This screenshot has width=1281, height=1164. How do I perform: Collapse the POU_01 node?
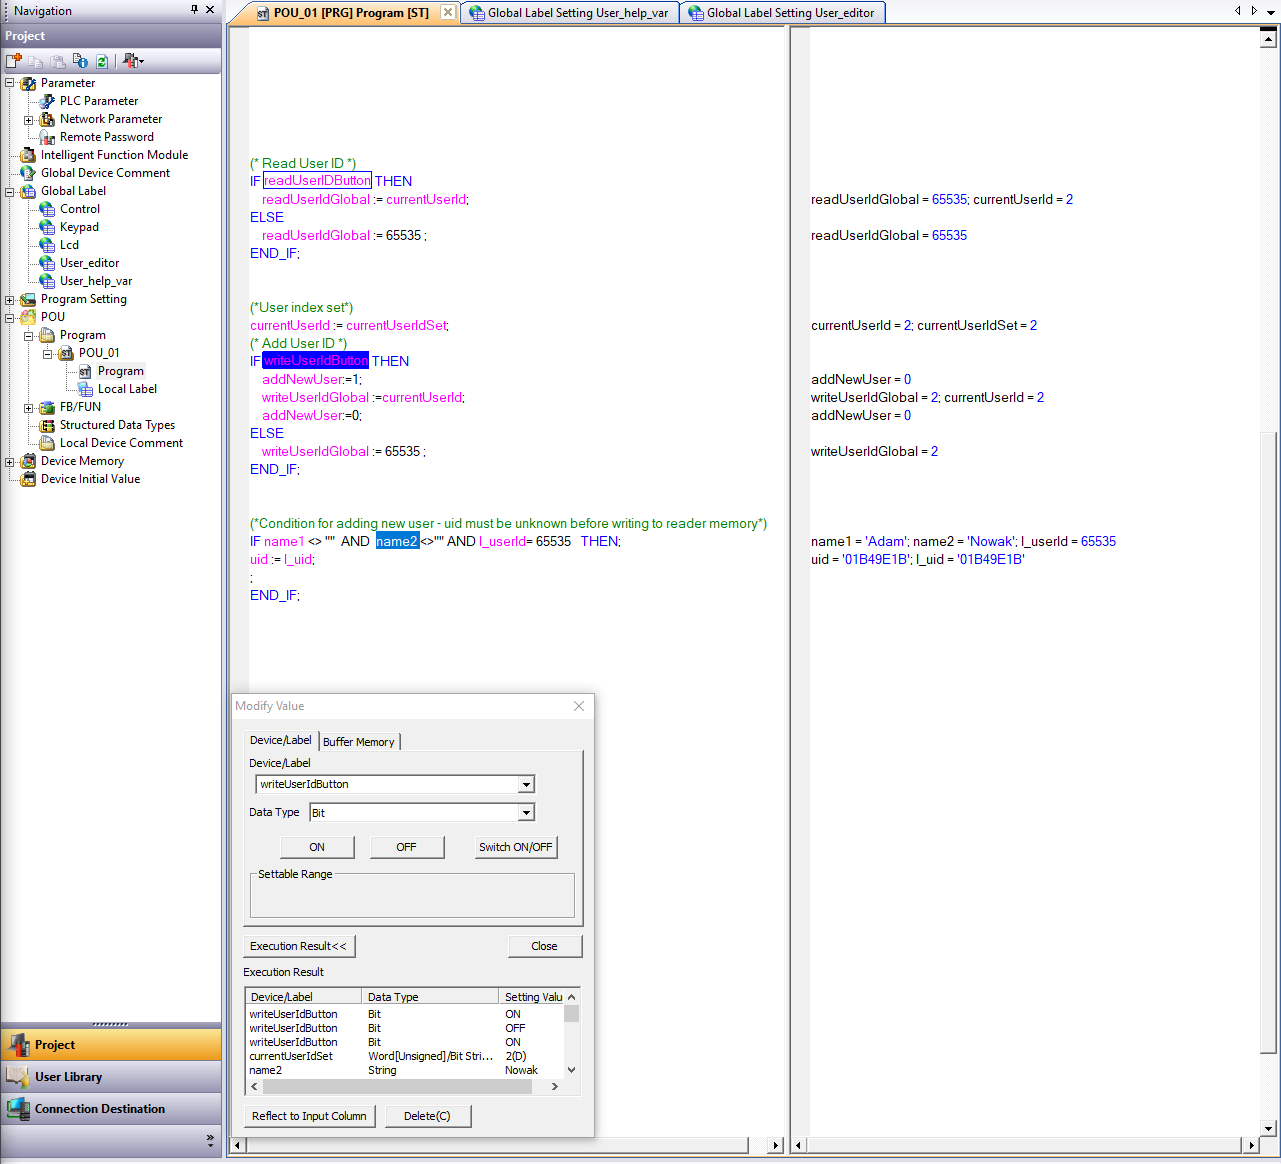48,353
